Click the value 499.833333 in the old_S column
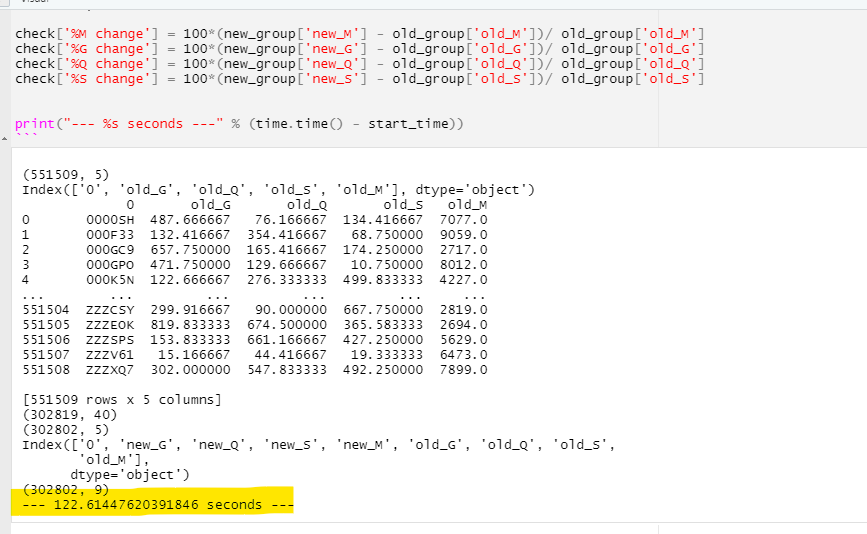 [x=383, y=279]
